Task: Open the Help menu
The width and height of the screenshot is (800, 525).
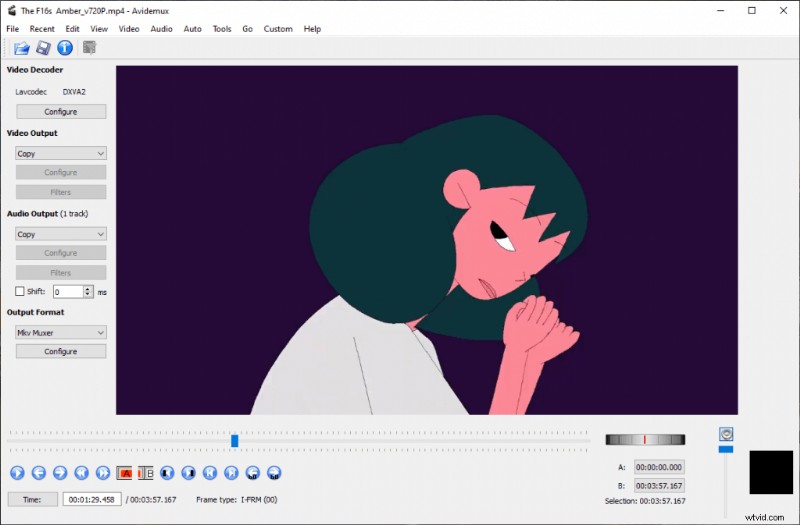Action: coord(312,29)
